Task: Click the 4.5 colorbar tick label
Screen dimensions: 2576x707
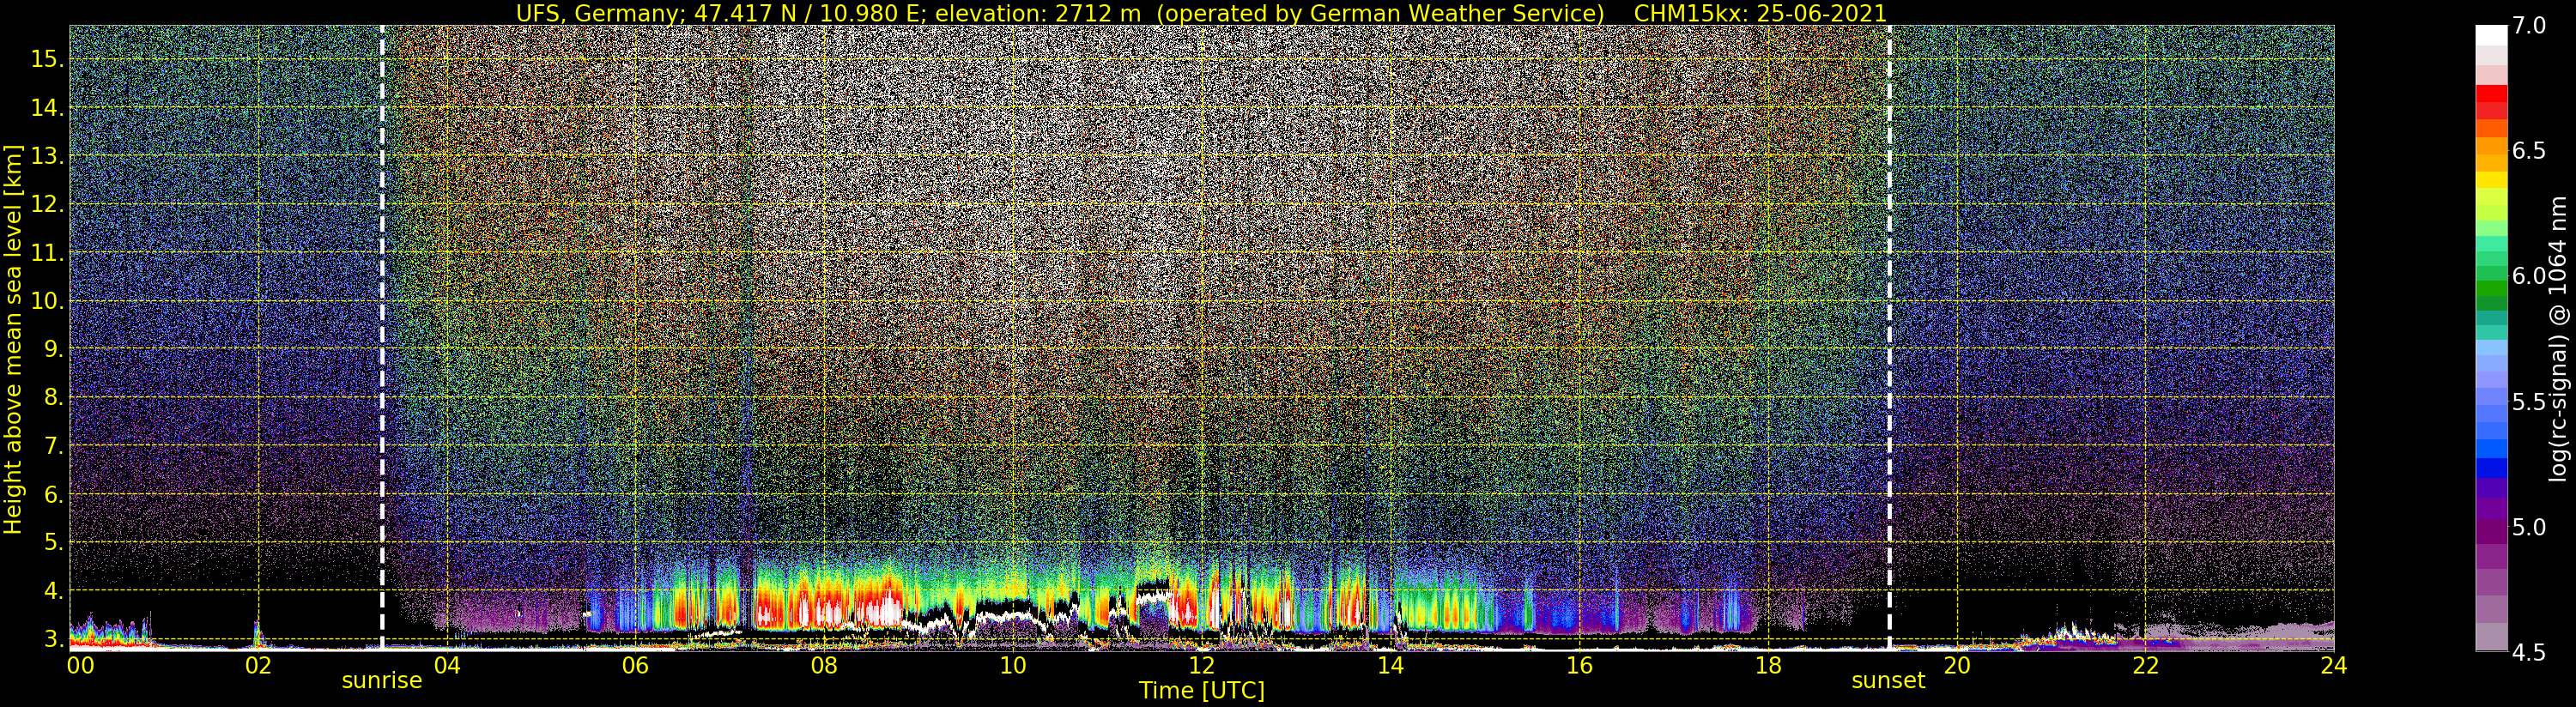Action: click(x=2529, y=652)
